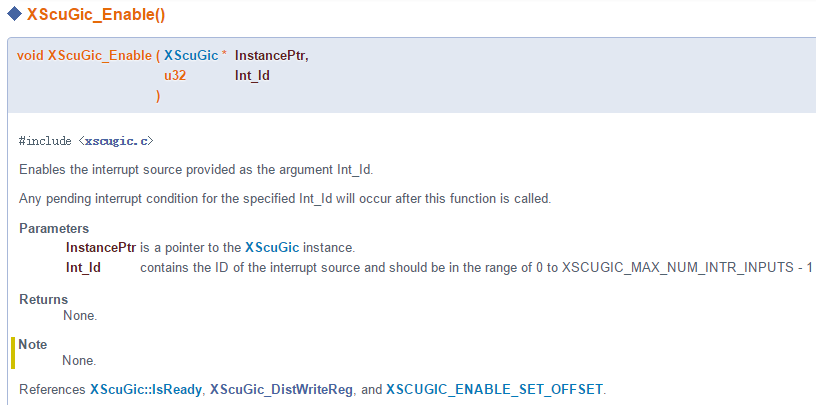Click the void XScuGic_Enable name in prototype
The image size is (816, 405).
(84, 56)
